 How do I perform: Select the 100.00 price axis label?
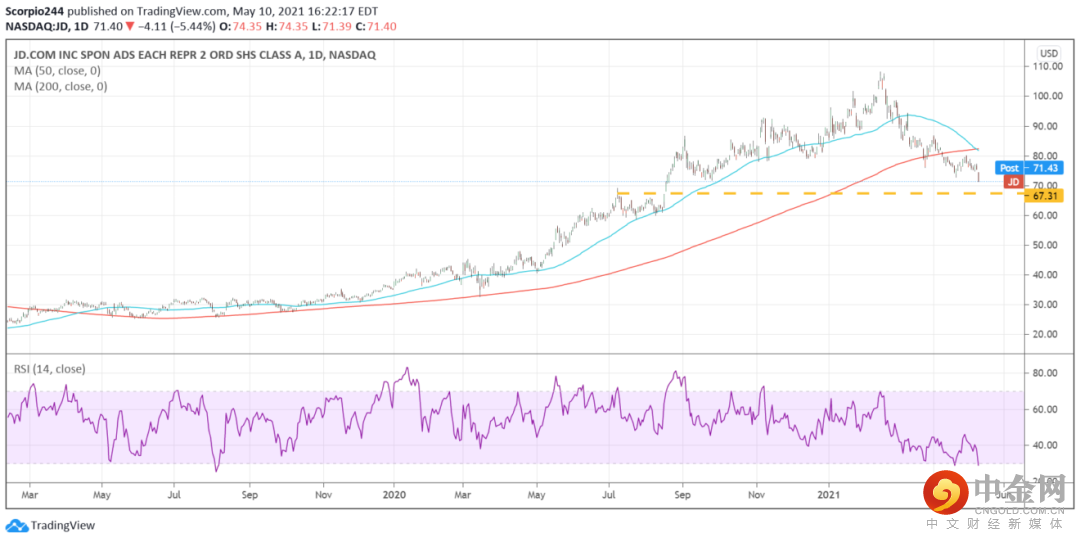click(x=1046, y=96)
